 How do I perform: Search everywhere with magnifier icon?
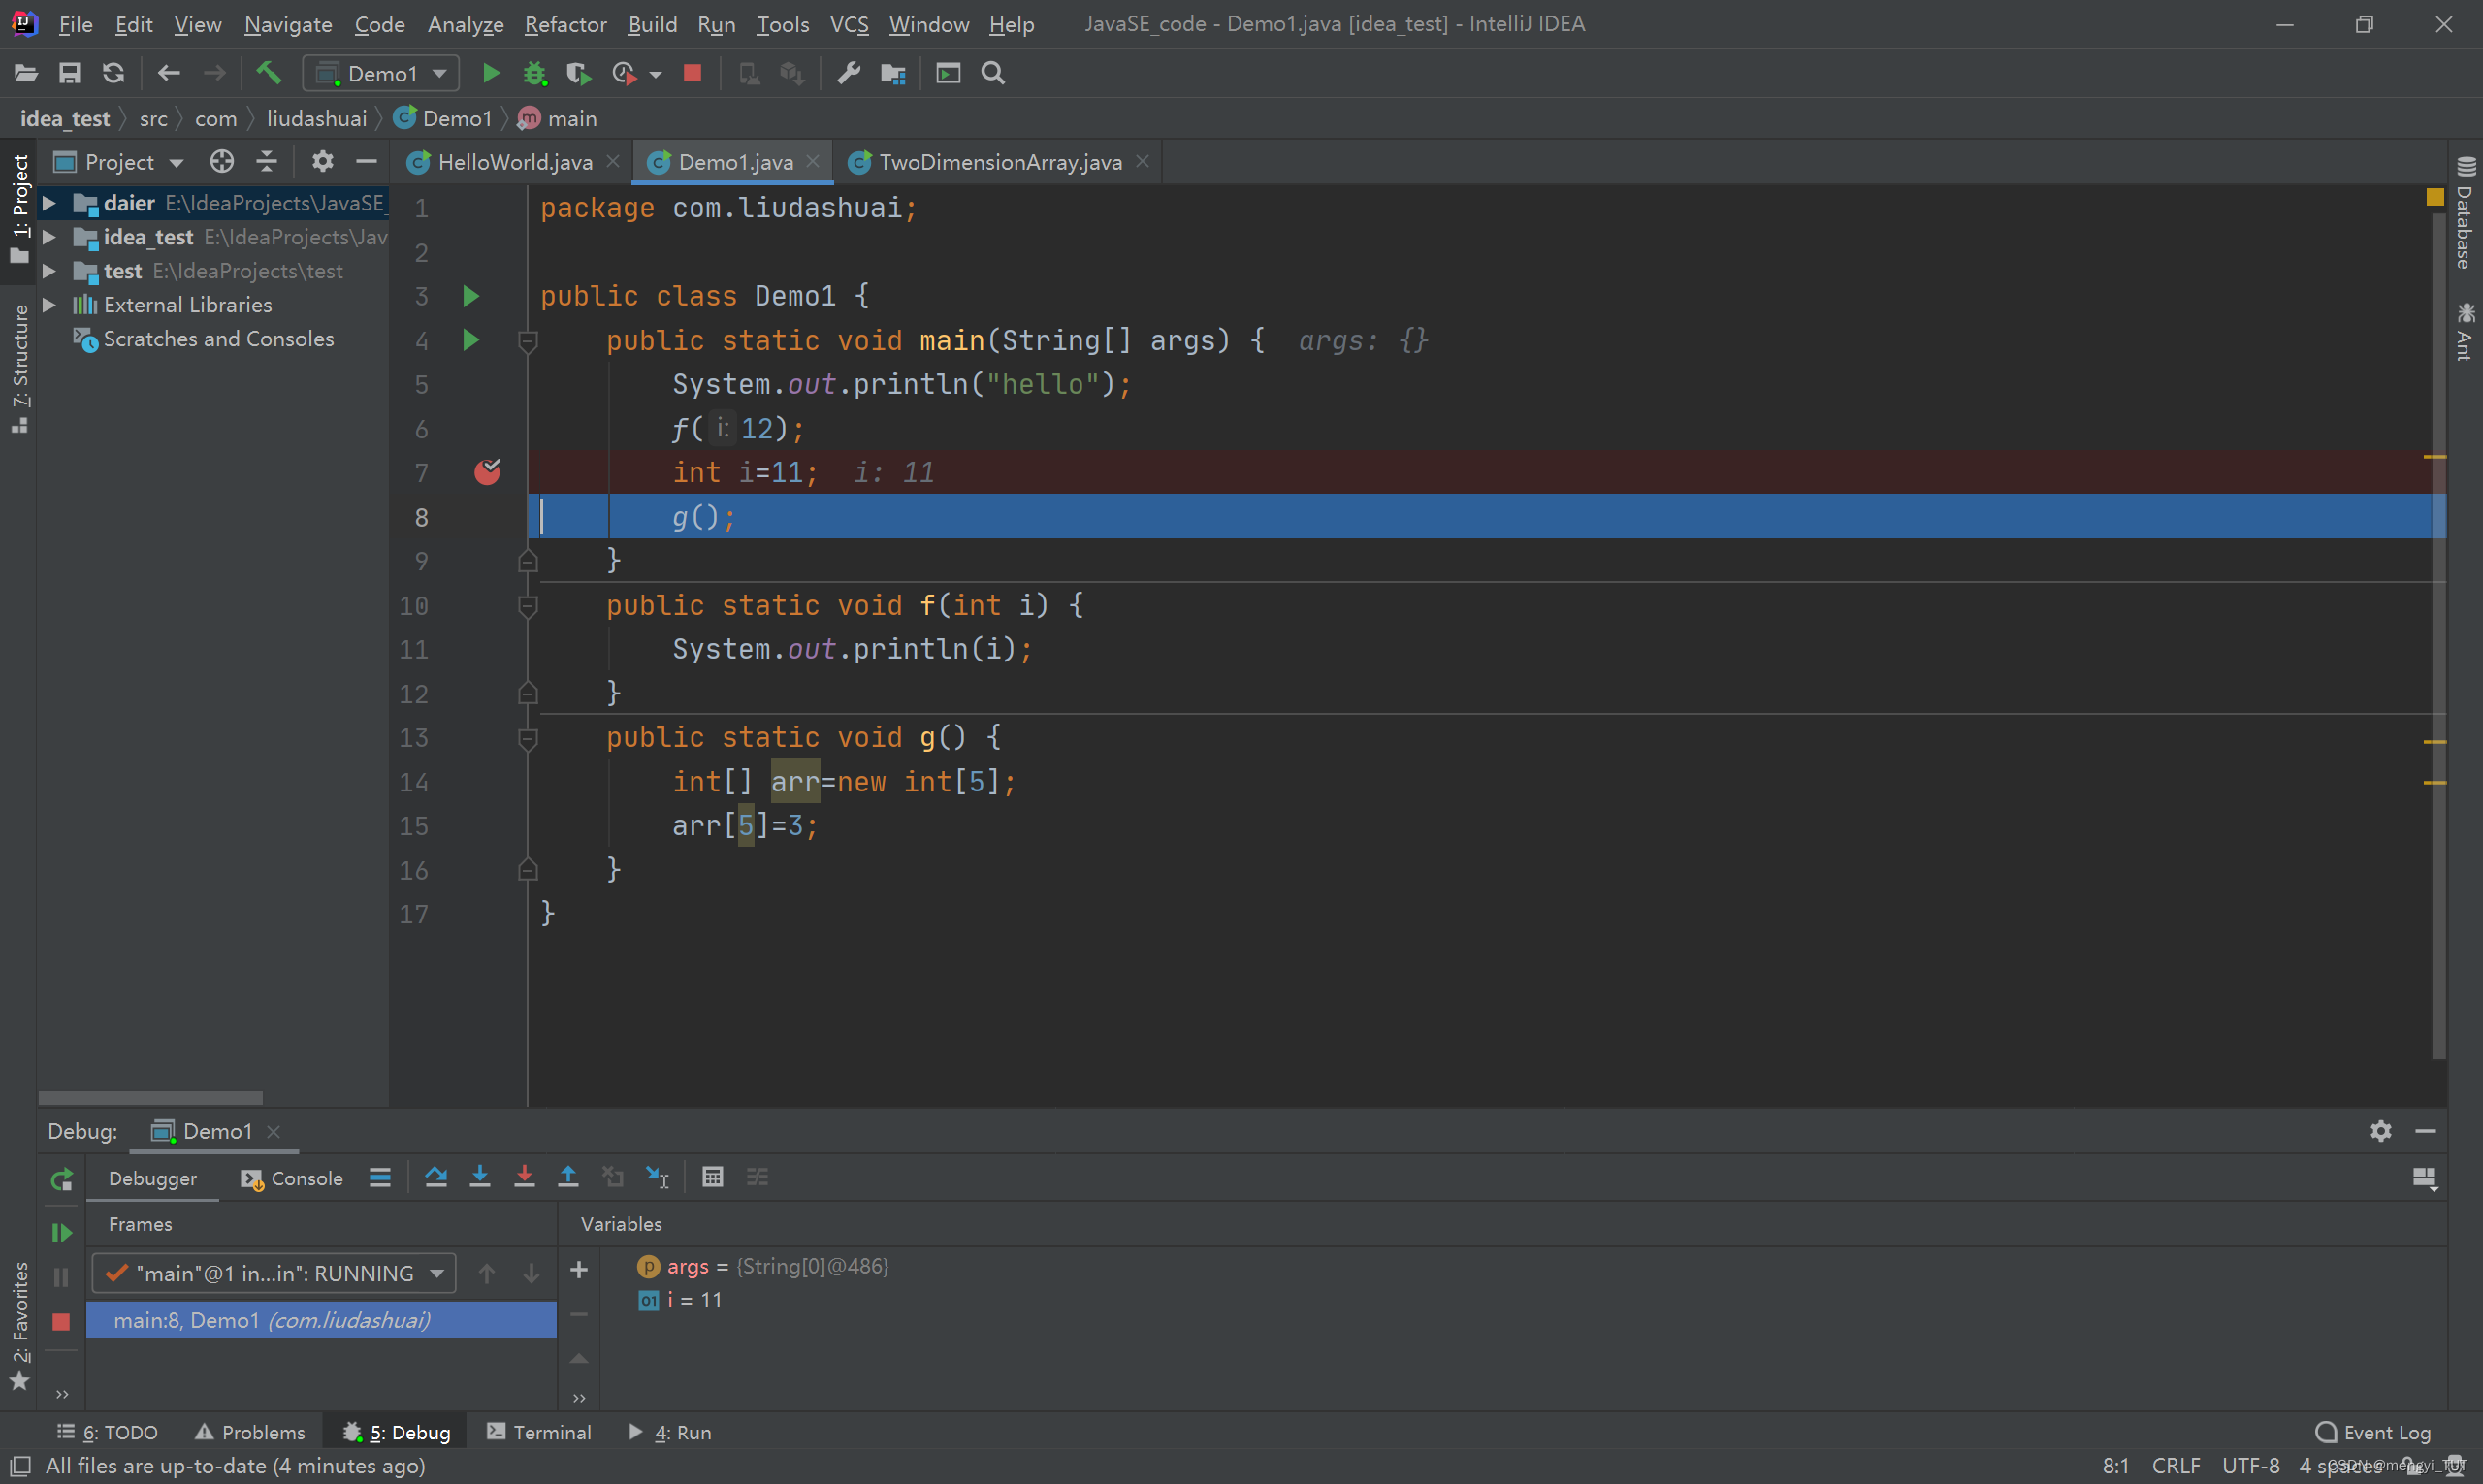point(993,73)
